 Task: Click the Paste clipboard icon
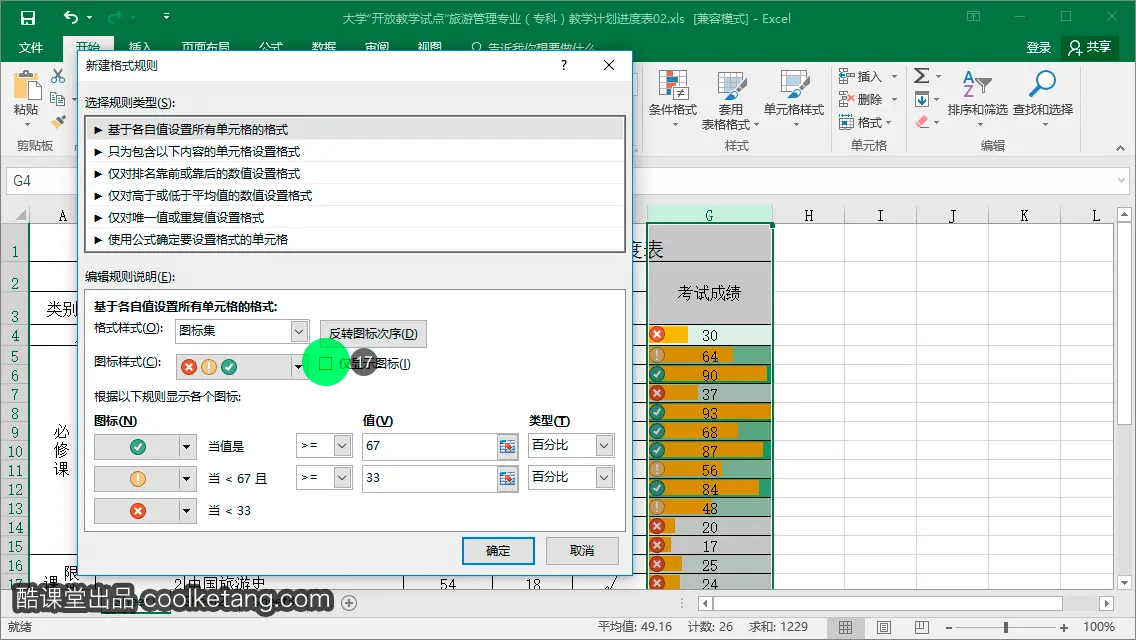pos(26,86)
